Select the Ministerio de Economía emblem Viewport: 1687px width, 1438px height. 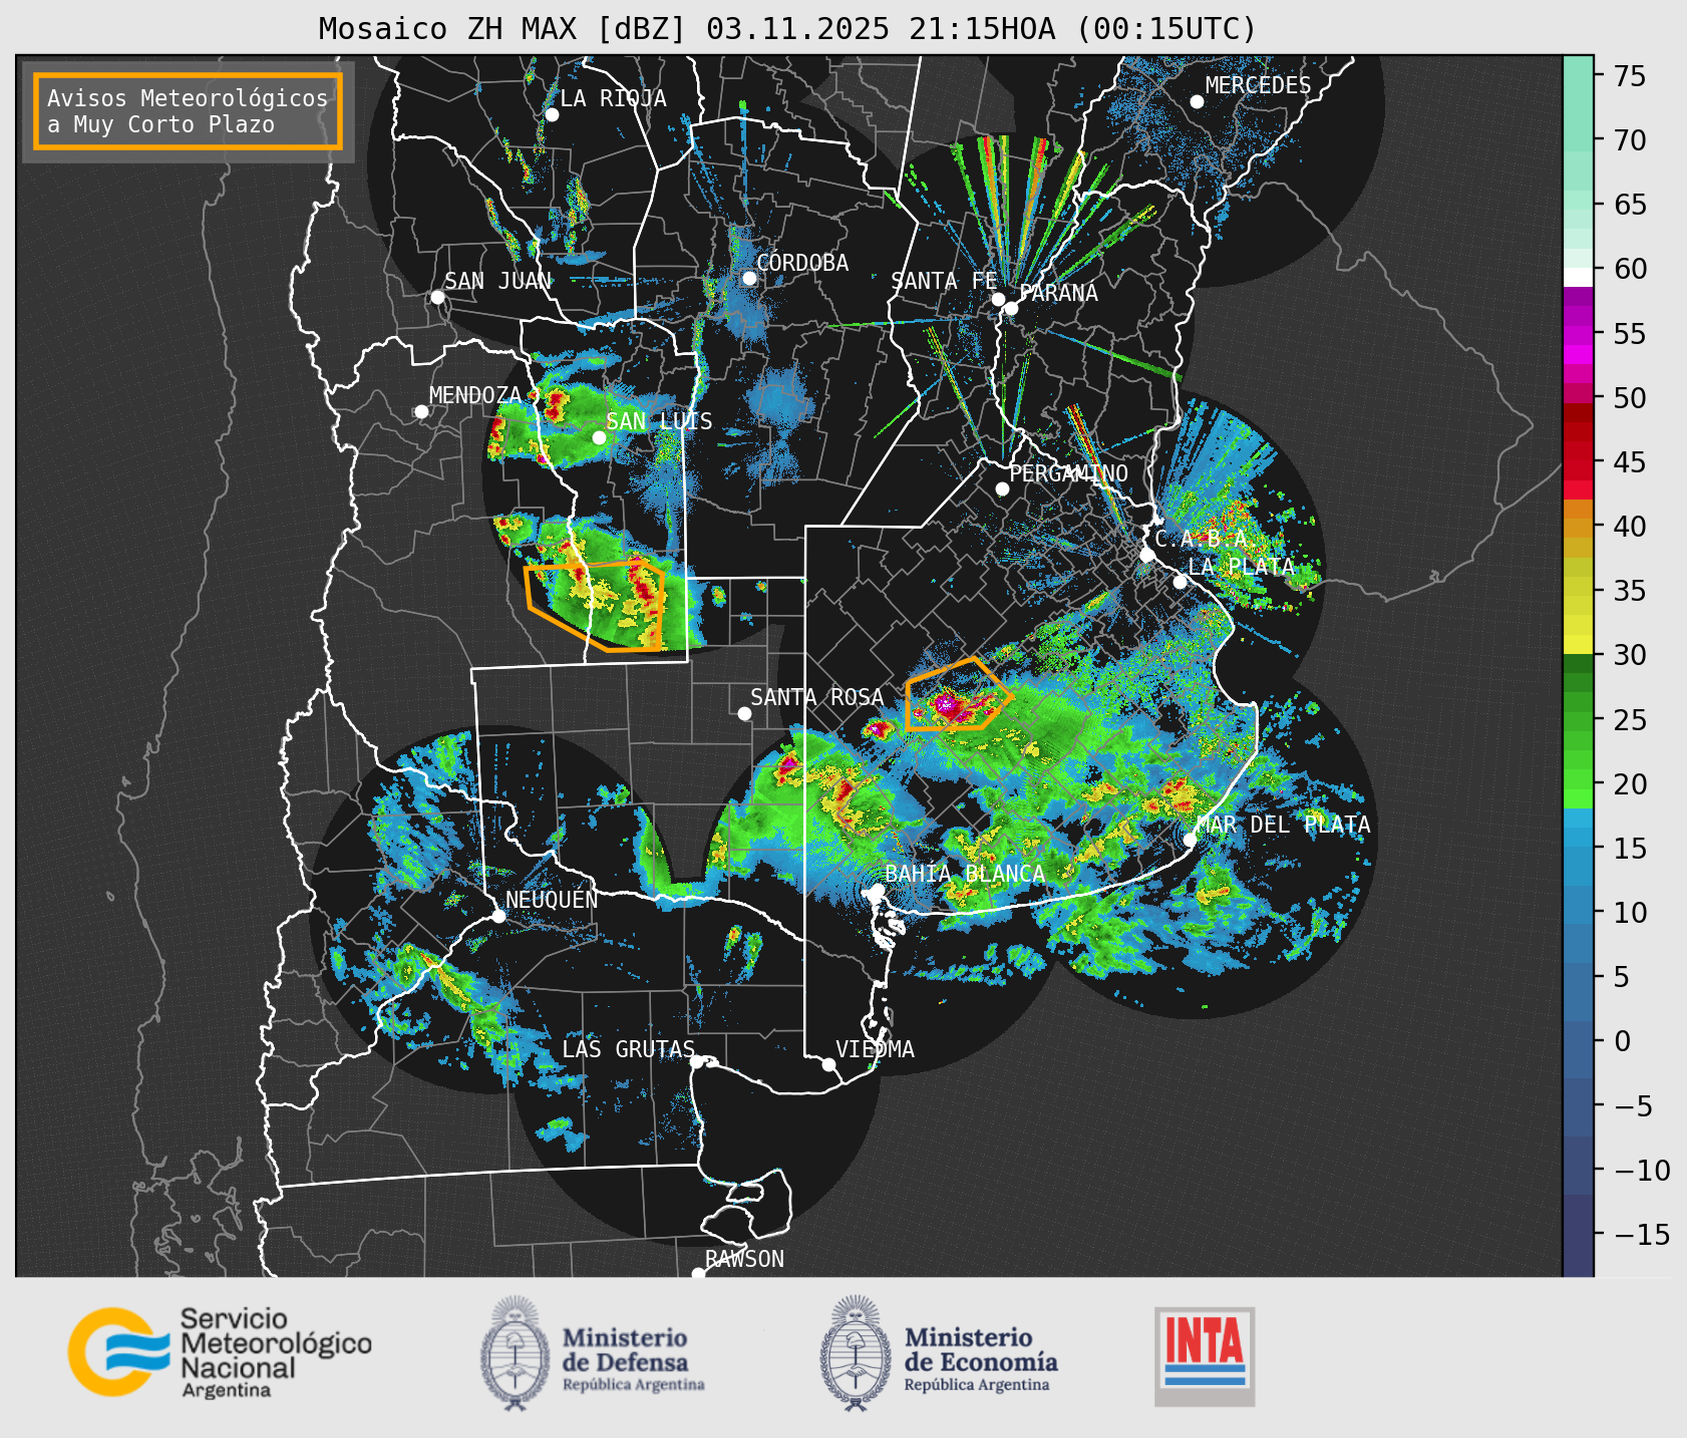click(855, 1353)
